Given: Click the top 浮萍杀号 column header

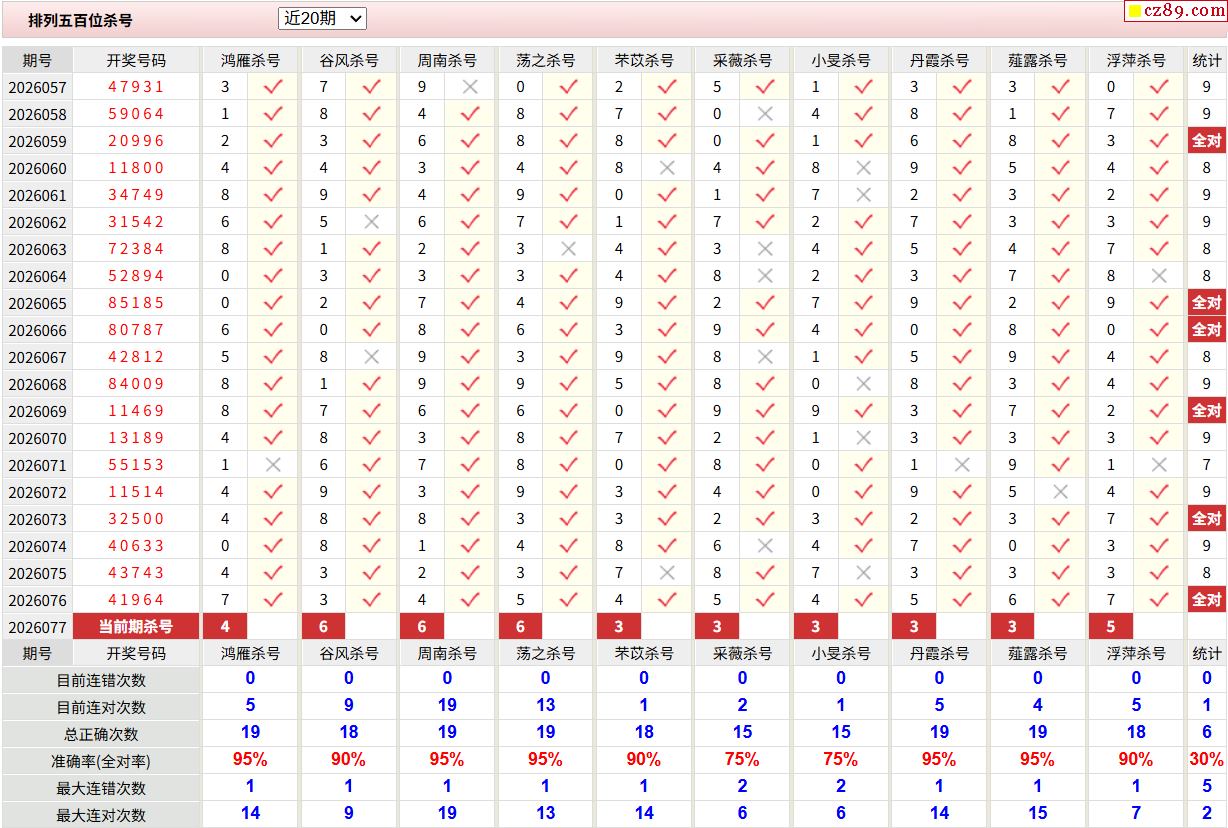Looking at the screenshot, I should pyautogui.click(x=1136, y=60).
